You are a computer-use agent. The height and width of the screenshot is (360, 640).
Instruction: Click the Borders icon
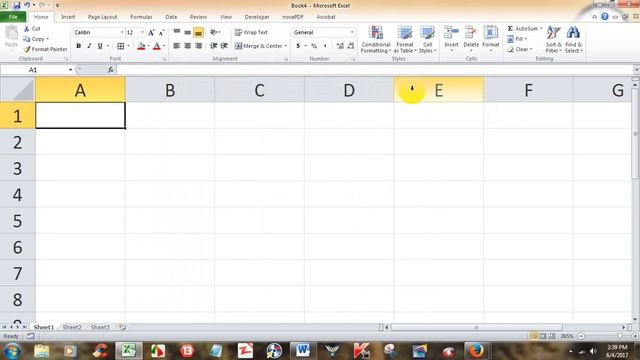click(x=120, y=46)
